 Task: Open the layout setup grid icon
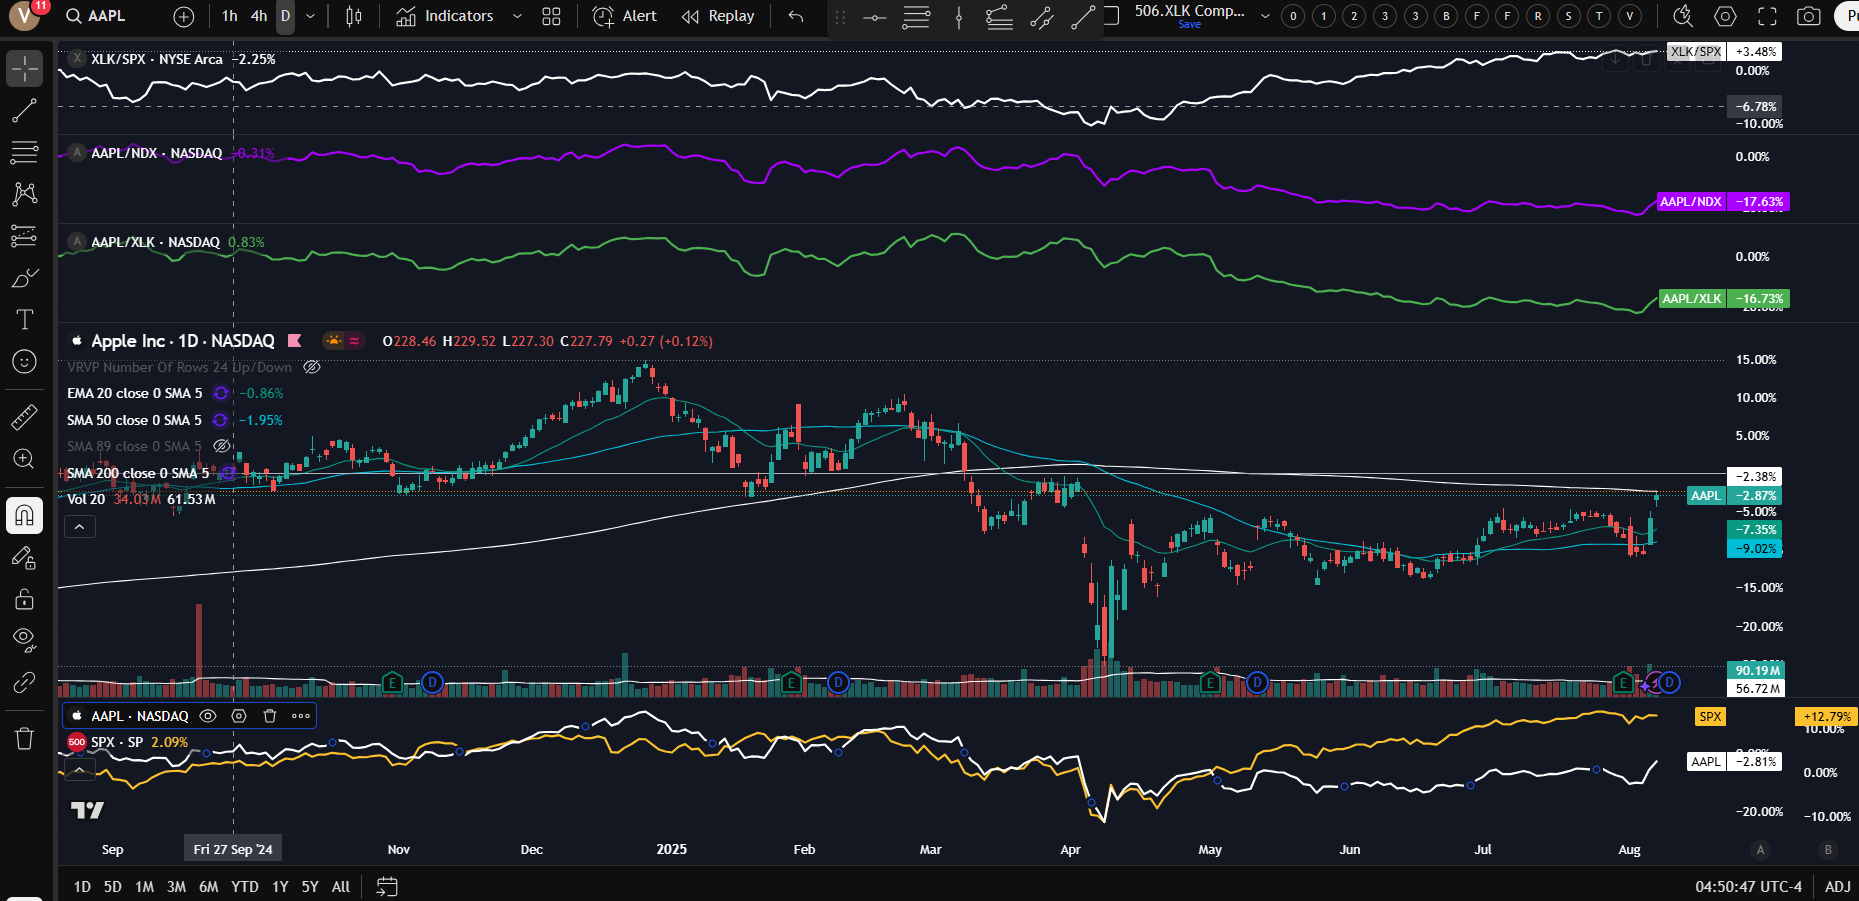pyautogui.click(x=551, y=16)
